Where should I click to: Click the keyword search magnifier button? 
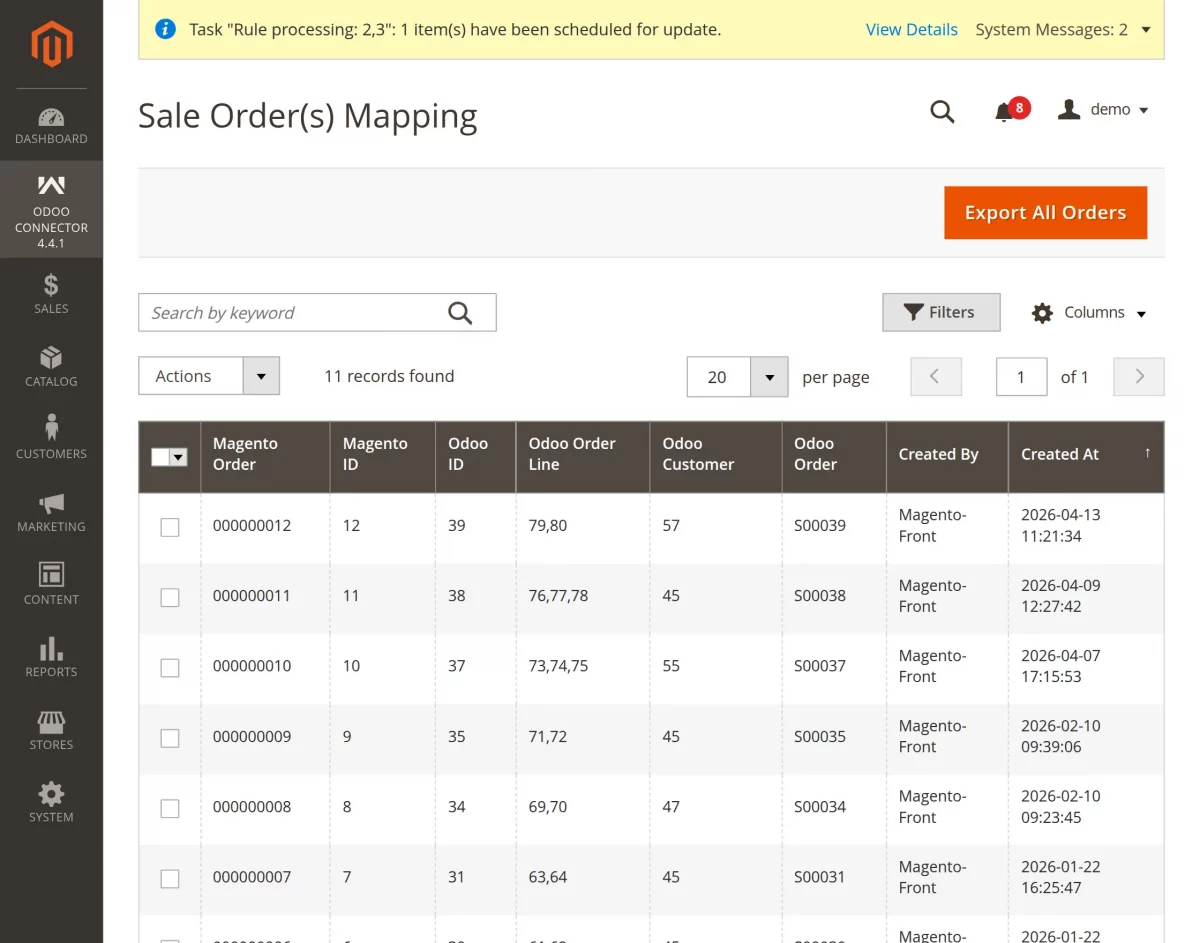coord(460,313)
